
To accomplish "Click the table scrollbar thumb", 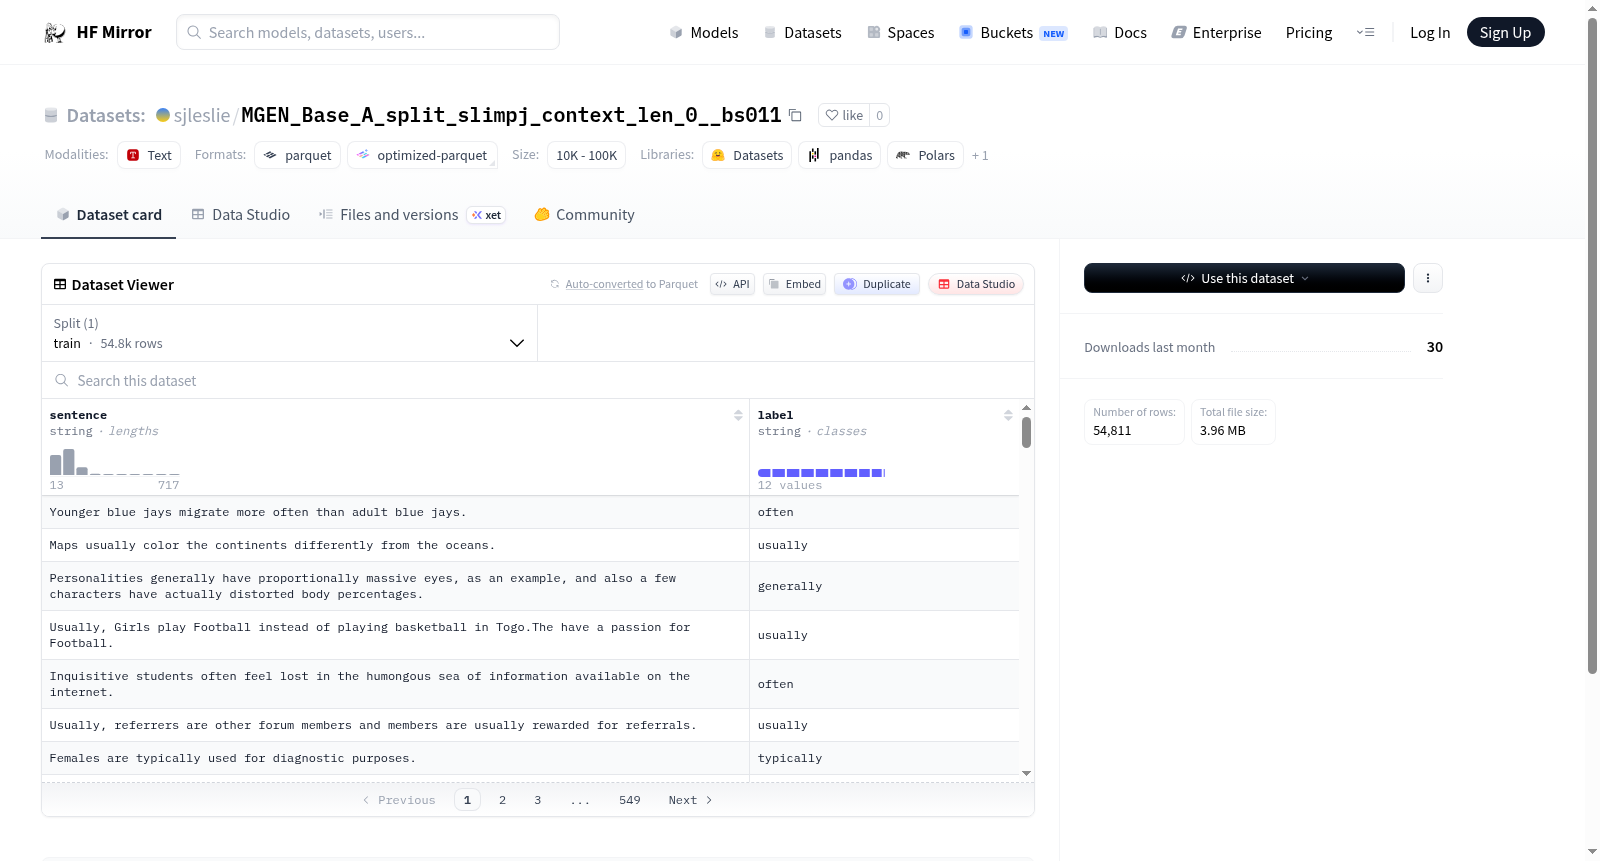I will (1026, 432).
